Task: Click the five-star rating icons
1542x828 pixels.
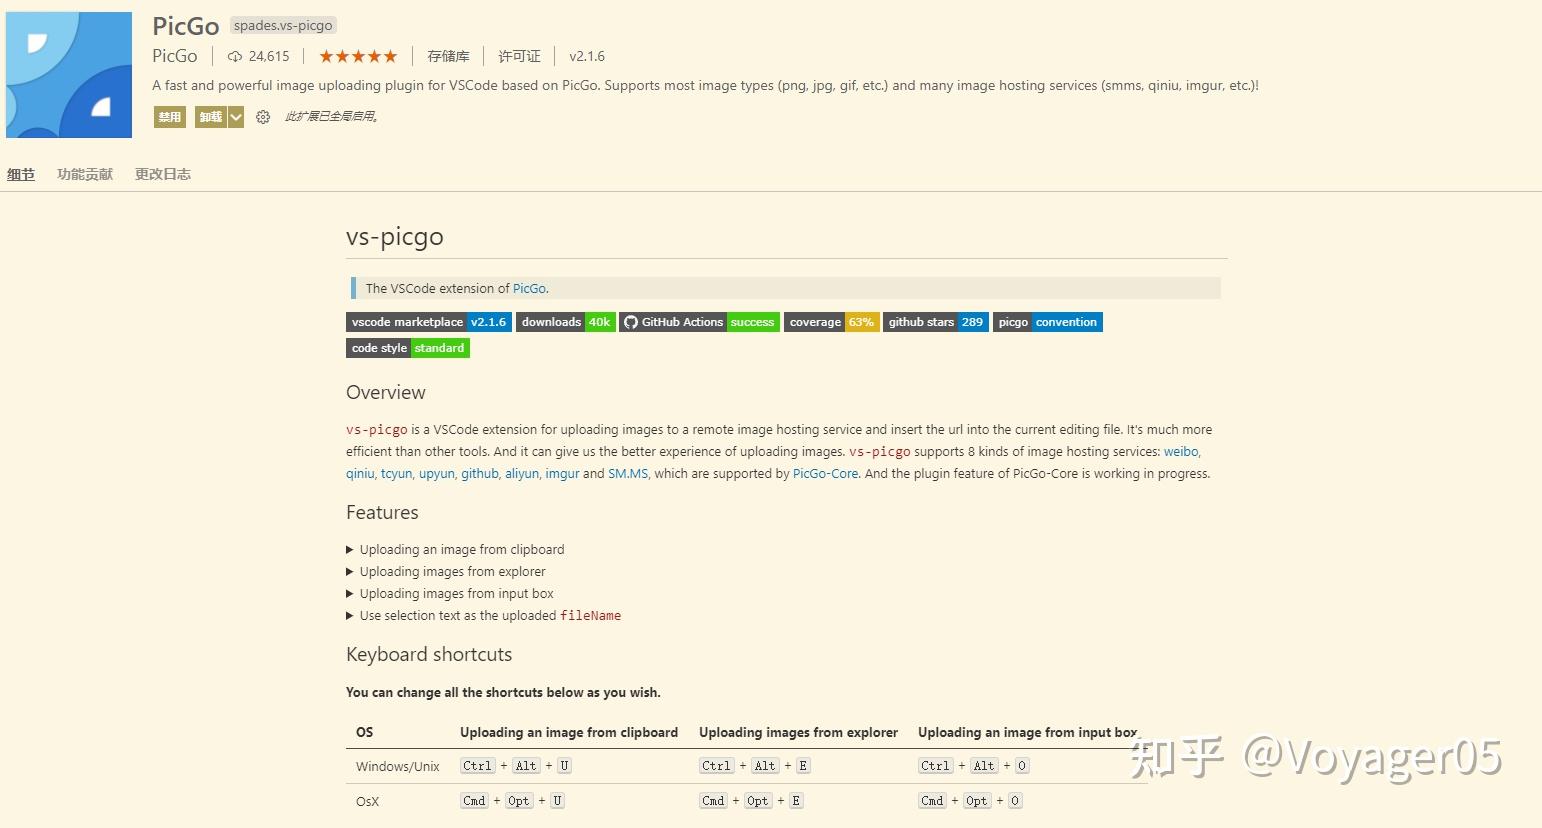Action: [x=358, y=56]
